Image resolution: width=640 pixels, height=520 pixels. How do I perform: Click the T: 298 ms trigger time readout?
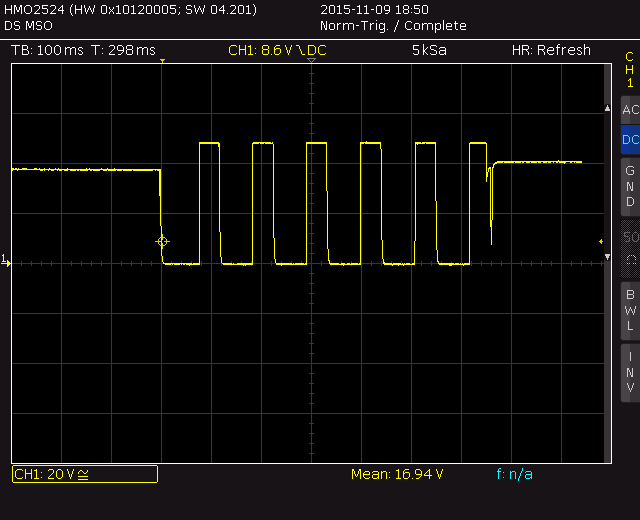click(x=124, y=50)
